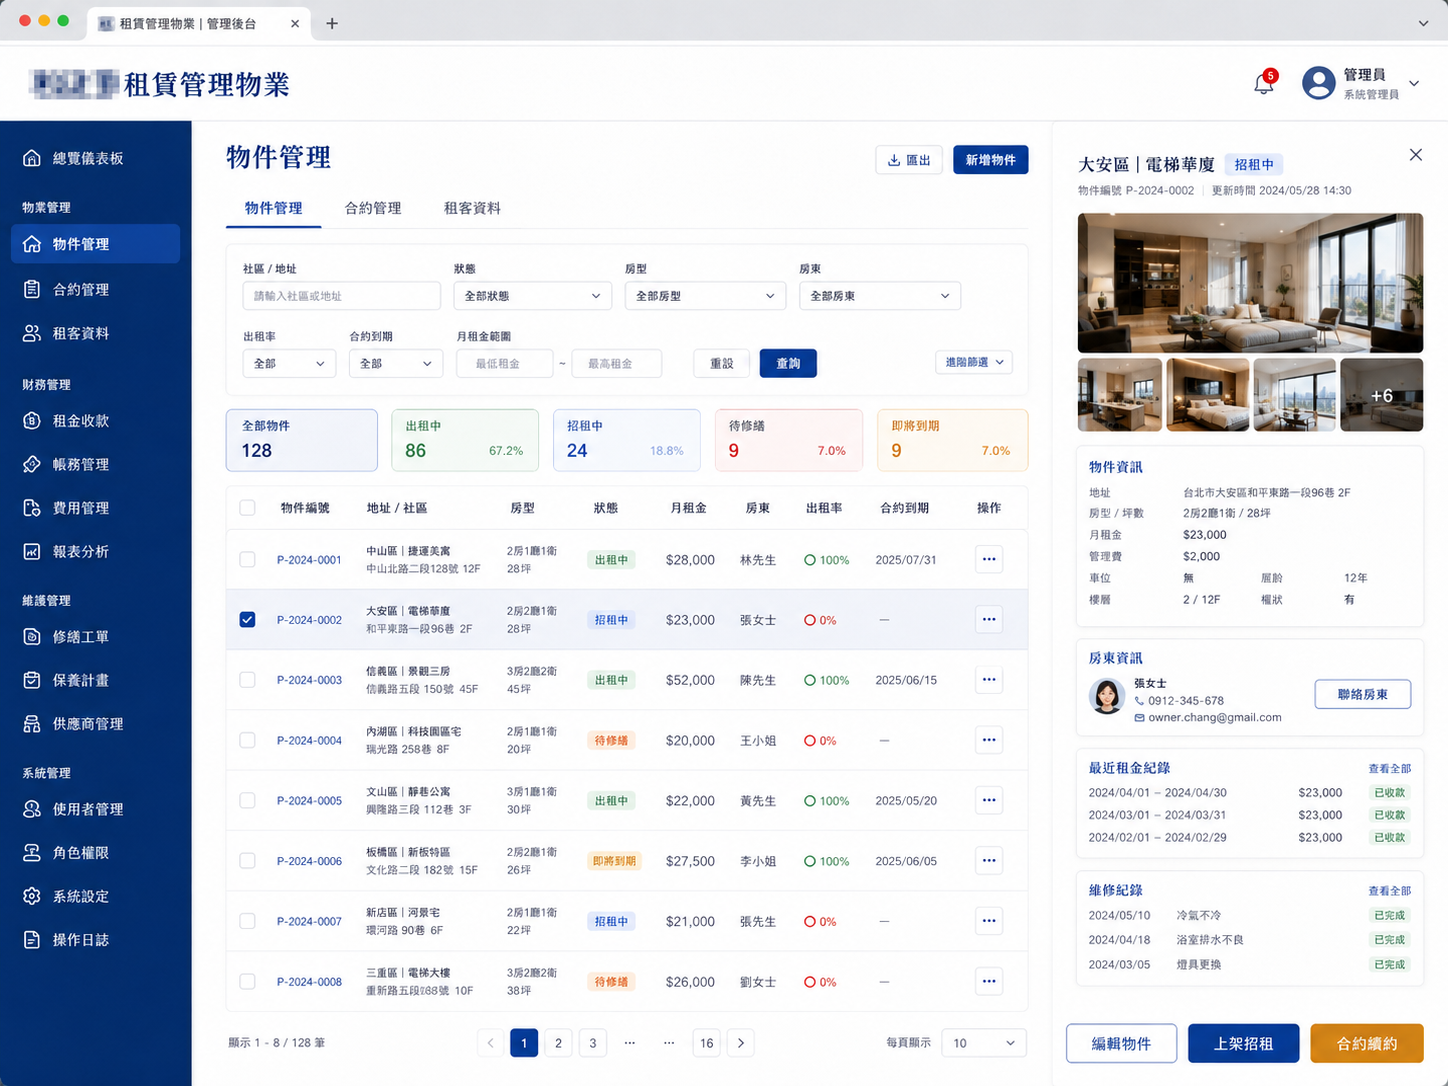This screenshot has width=1448, height=1086.
Task: Open the notification bell icon
Action: tap(1264, 84)
